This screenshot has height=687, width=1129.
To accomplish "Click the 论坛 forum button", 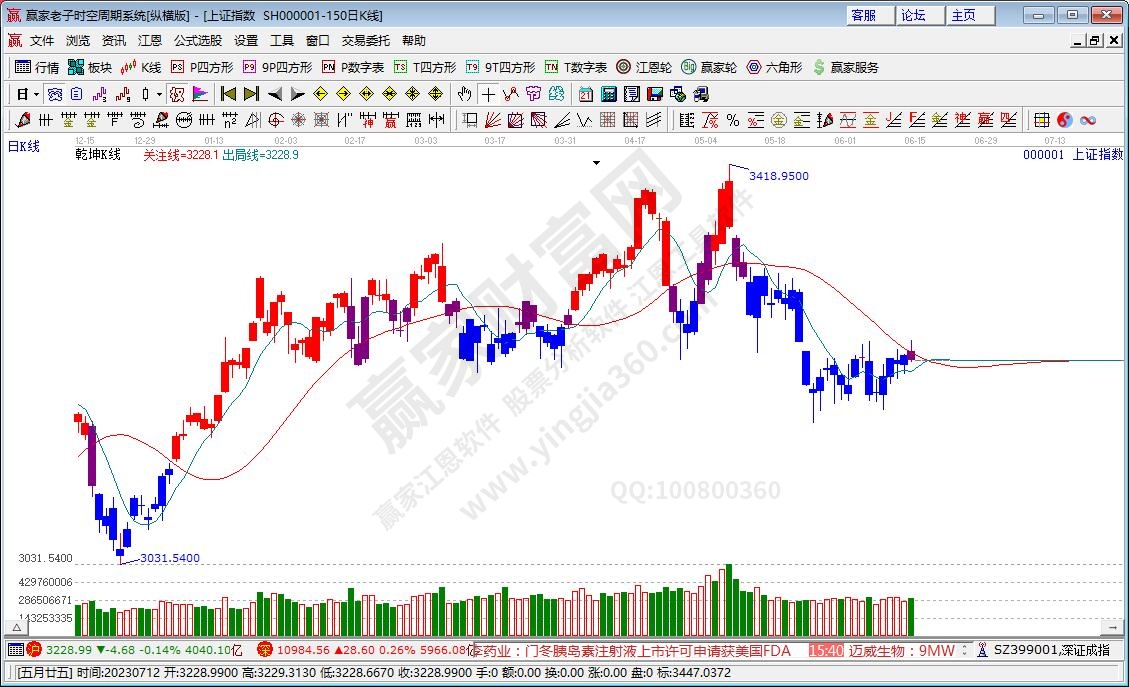I will click(x=913, y=15).
